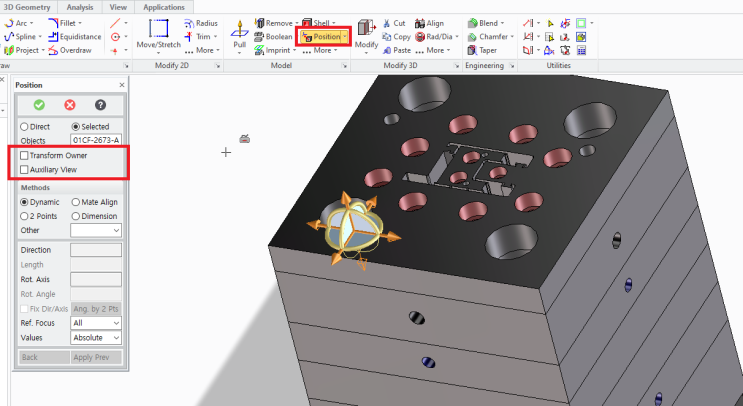Open the Blend dropdown arrow
Image resolution: width=743 pixels, height=406 pixels.
[502, 23]
